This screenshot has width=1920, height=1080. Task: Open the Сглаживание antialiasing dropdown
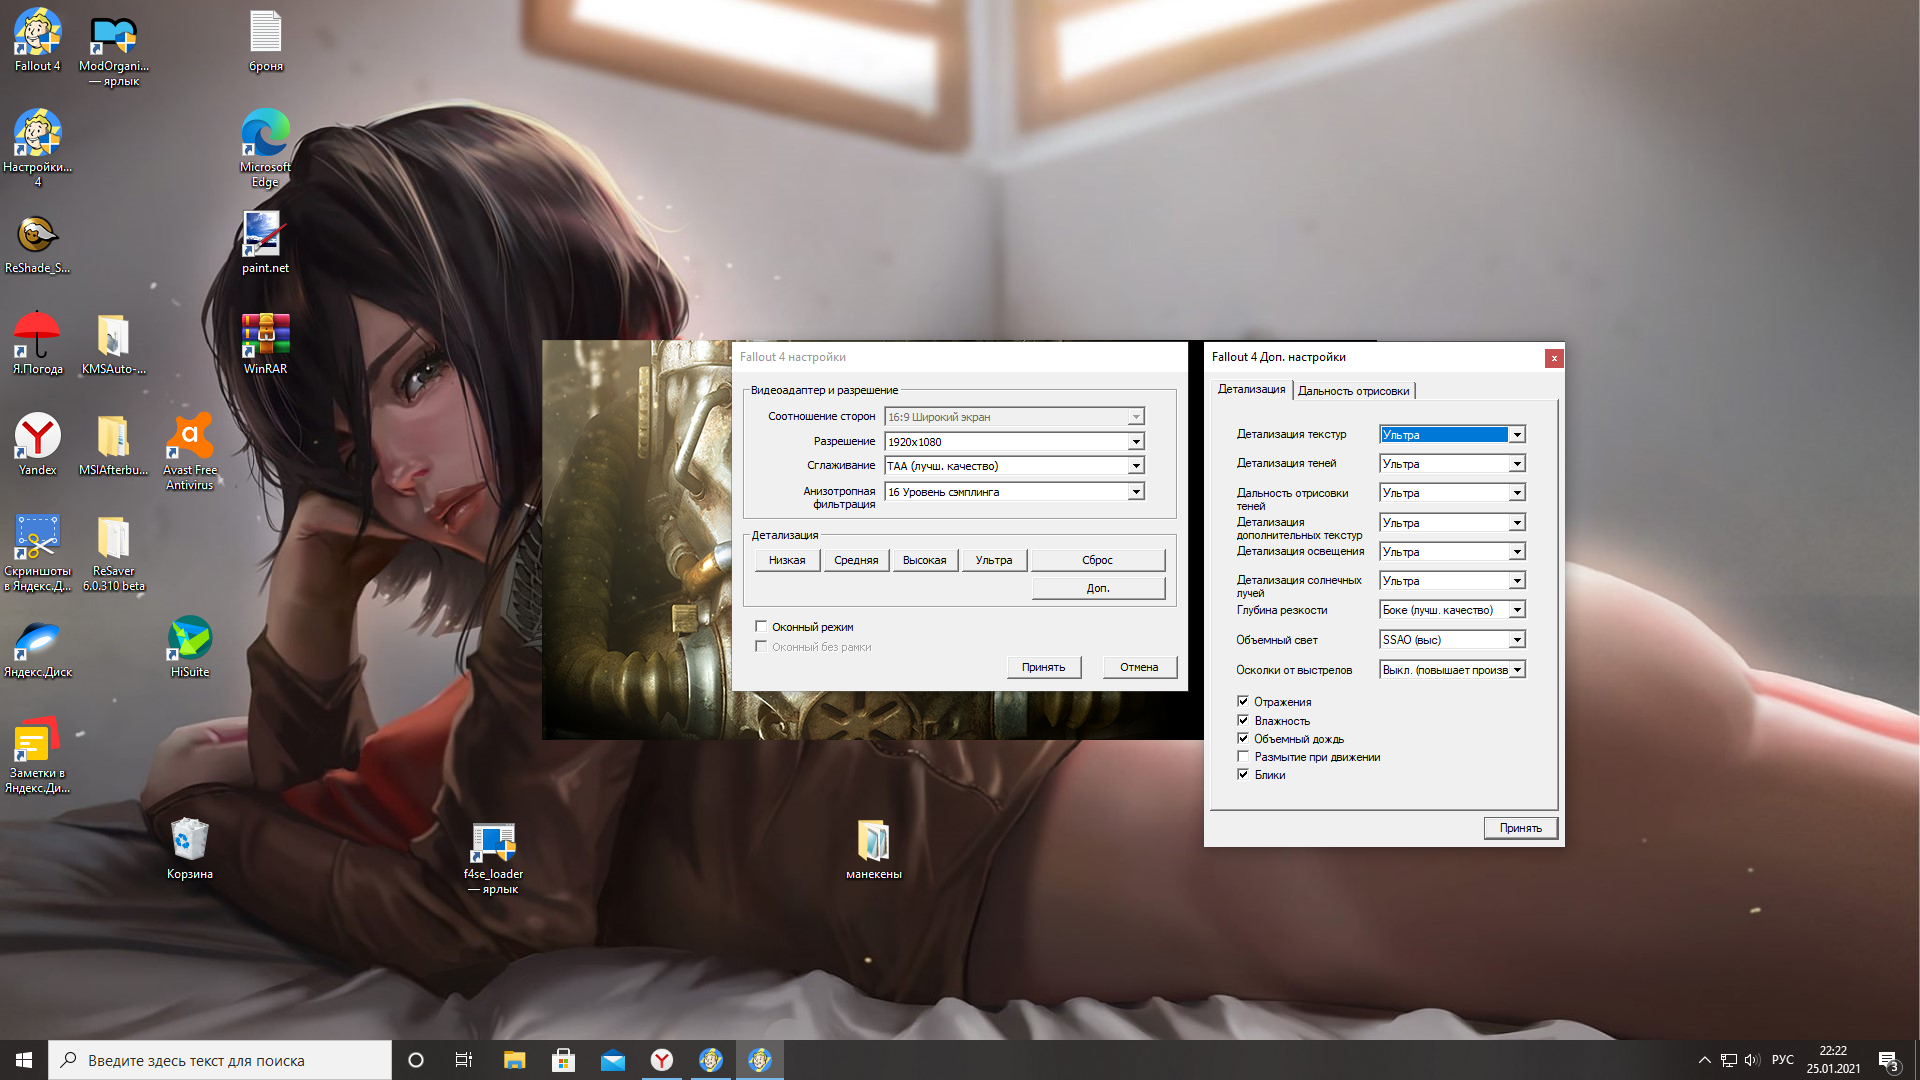tap(1136, 466)
